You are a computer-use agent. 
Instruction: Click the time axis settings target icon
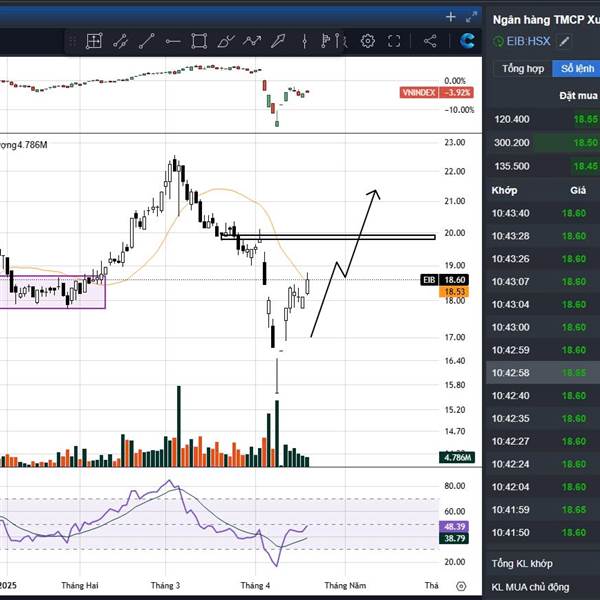pos(461,586)
